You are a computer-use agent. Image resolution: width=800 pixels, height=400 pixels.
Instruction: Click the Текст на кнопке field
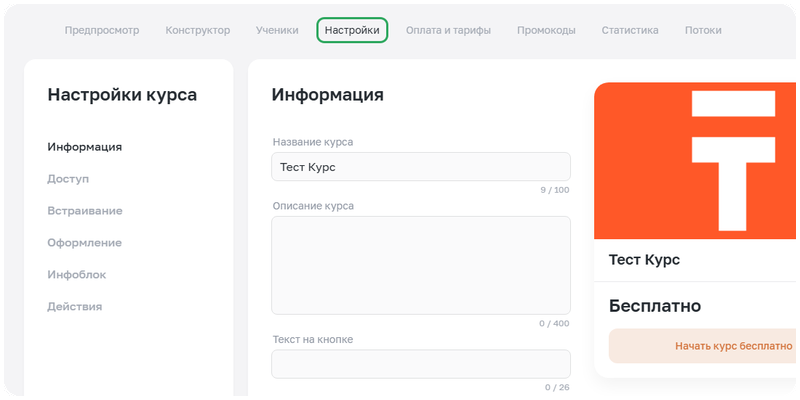pos(420,364)
